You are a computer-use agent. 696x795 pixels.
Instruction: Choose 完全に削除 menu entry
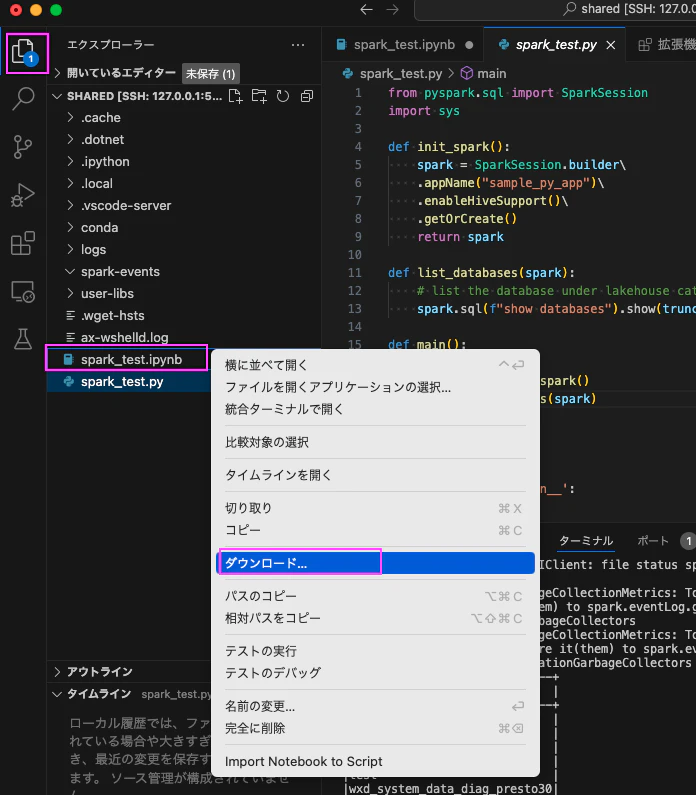(375, 729)
